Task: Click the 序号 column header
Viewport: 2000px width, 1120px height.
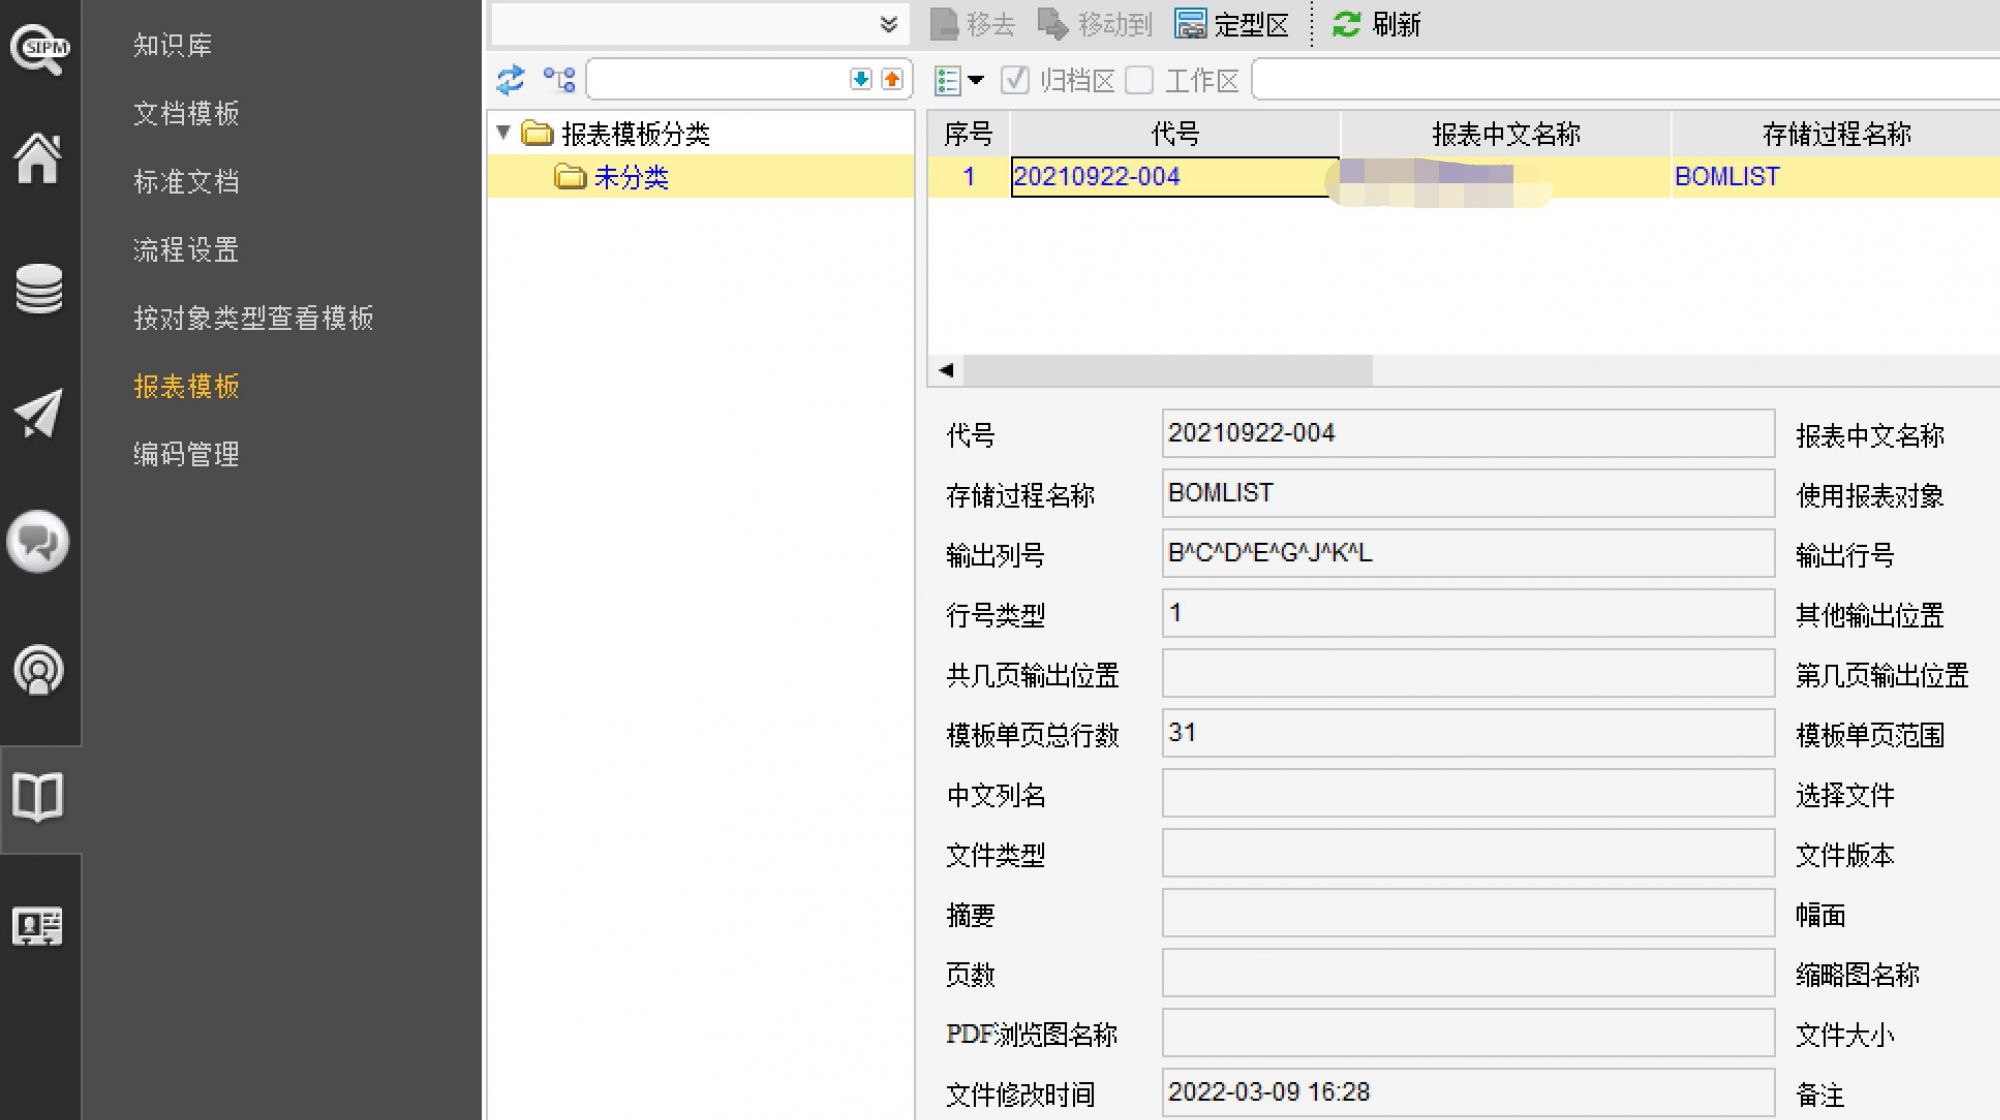Action: coord(968,133)
